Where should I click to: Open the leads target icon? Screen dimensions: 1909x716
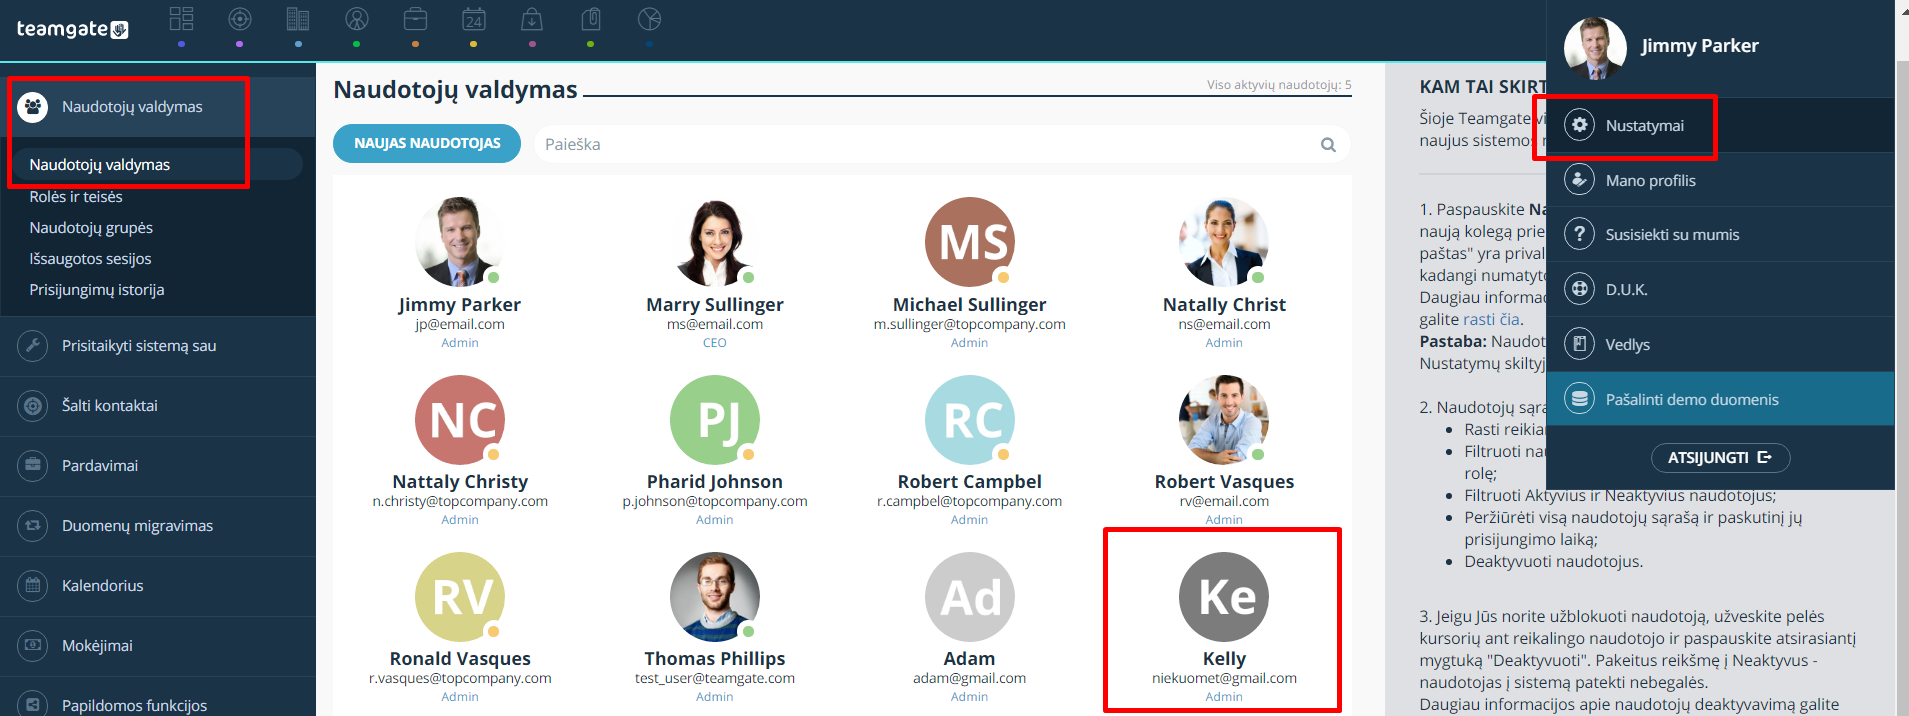tap(240, 19)
